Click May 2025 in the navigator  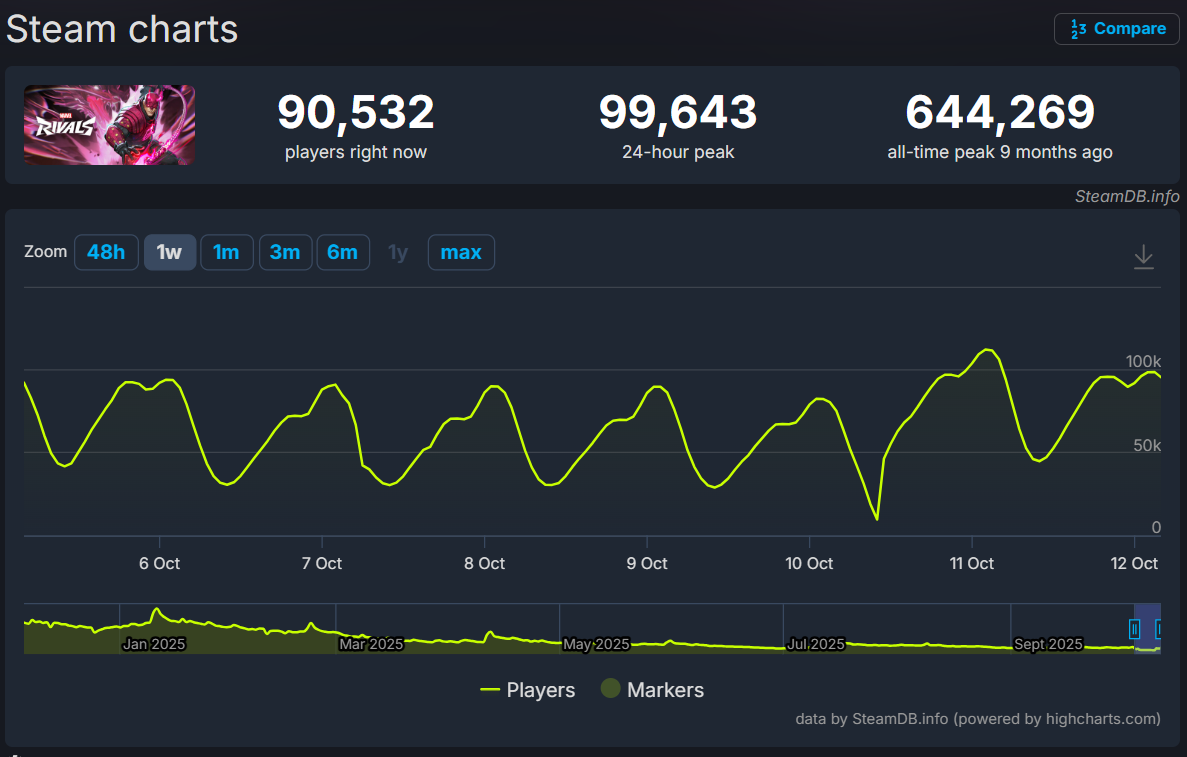596,644
